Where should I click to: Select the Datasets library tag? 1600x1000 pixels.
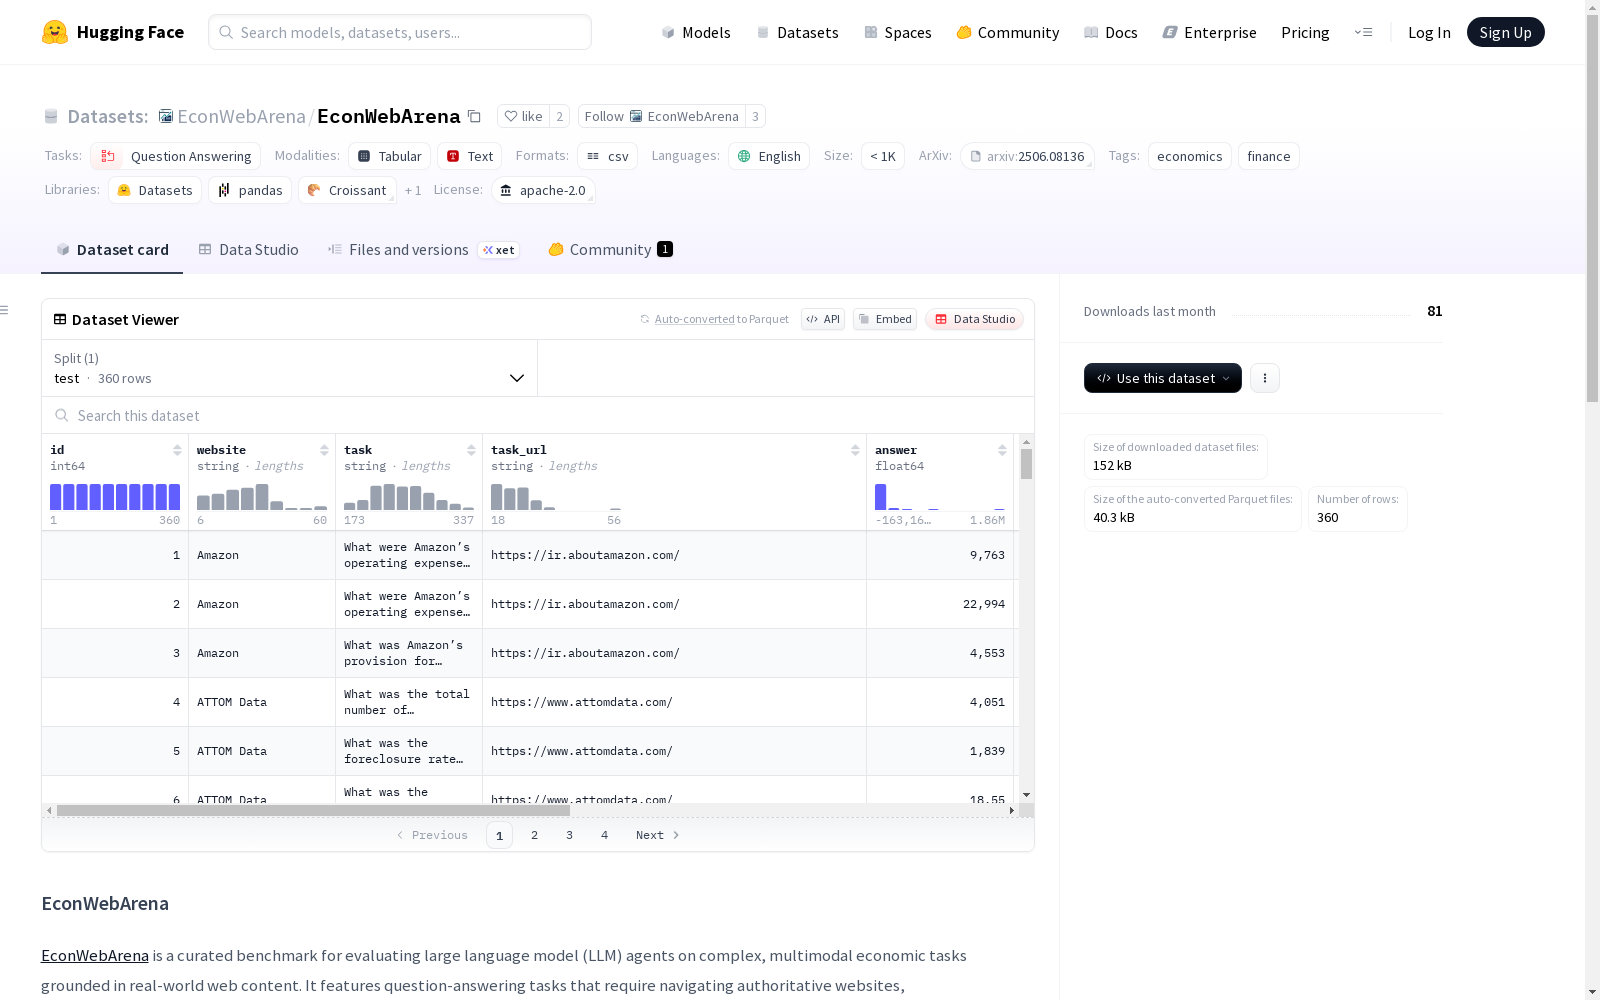155,190
